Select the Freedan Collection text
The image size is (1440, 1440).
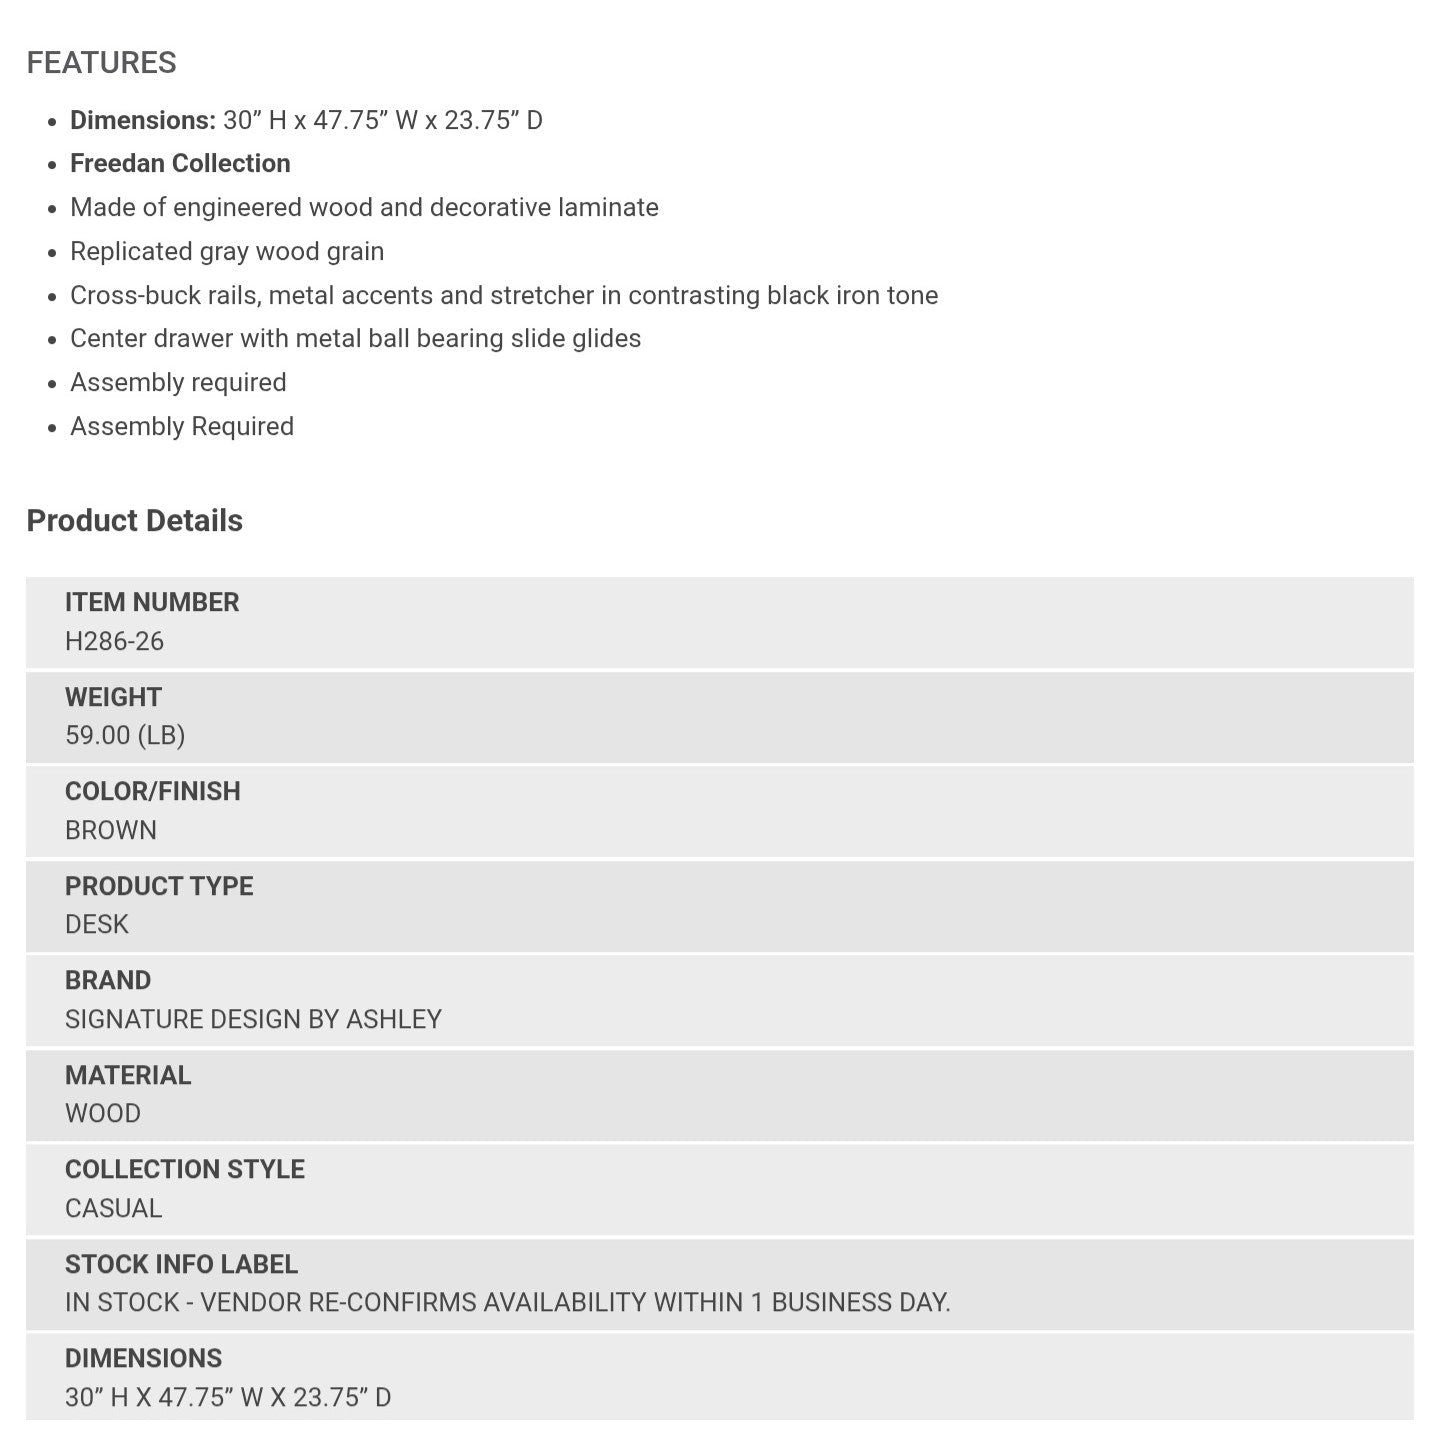(180, 163)
